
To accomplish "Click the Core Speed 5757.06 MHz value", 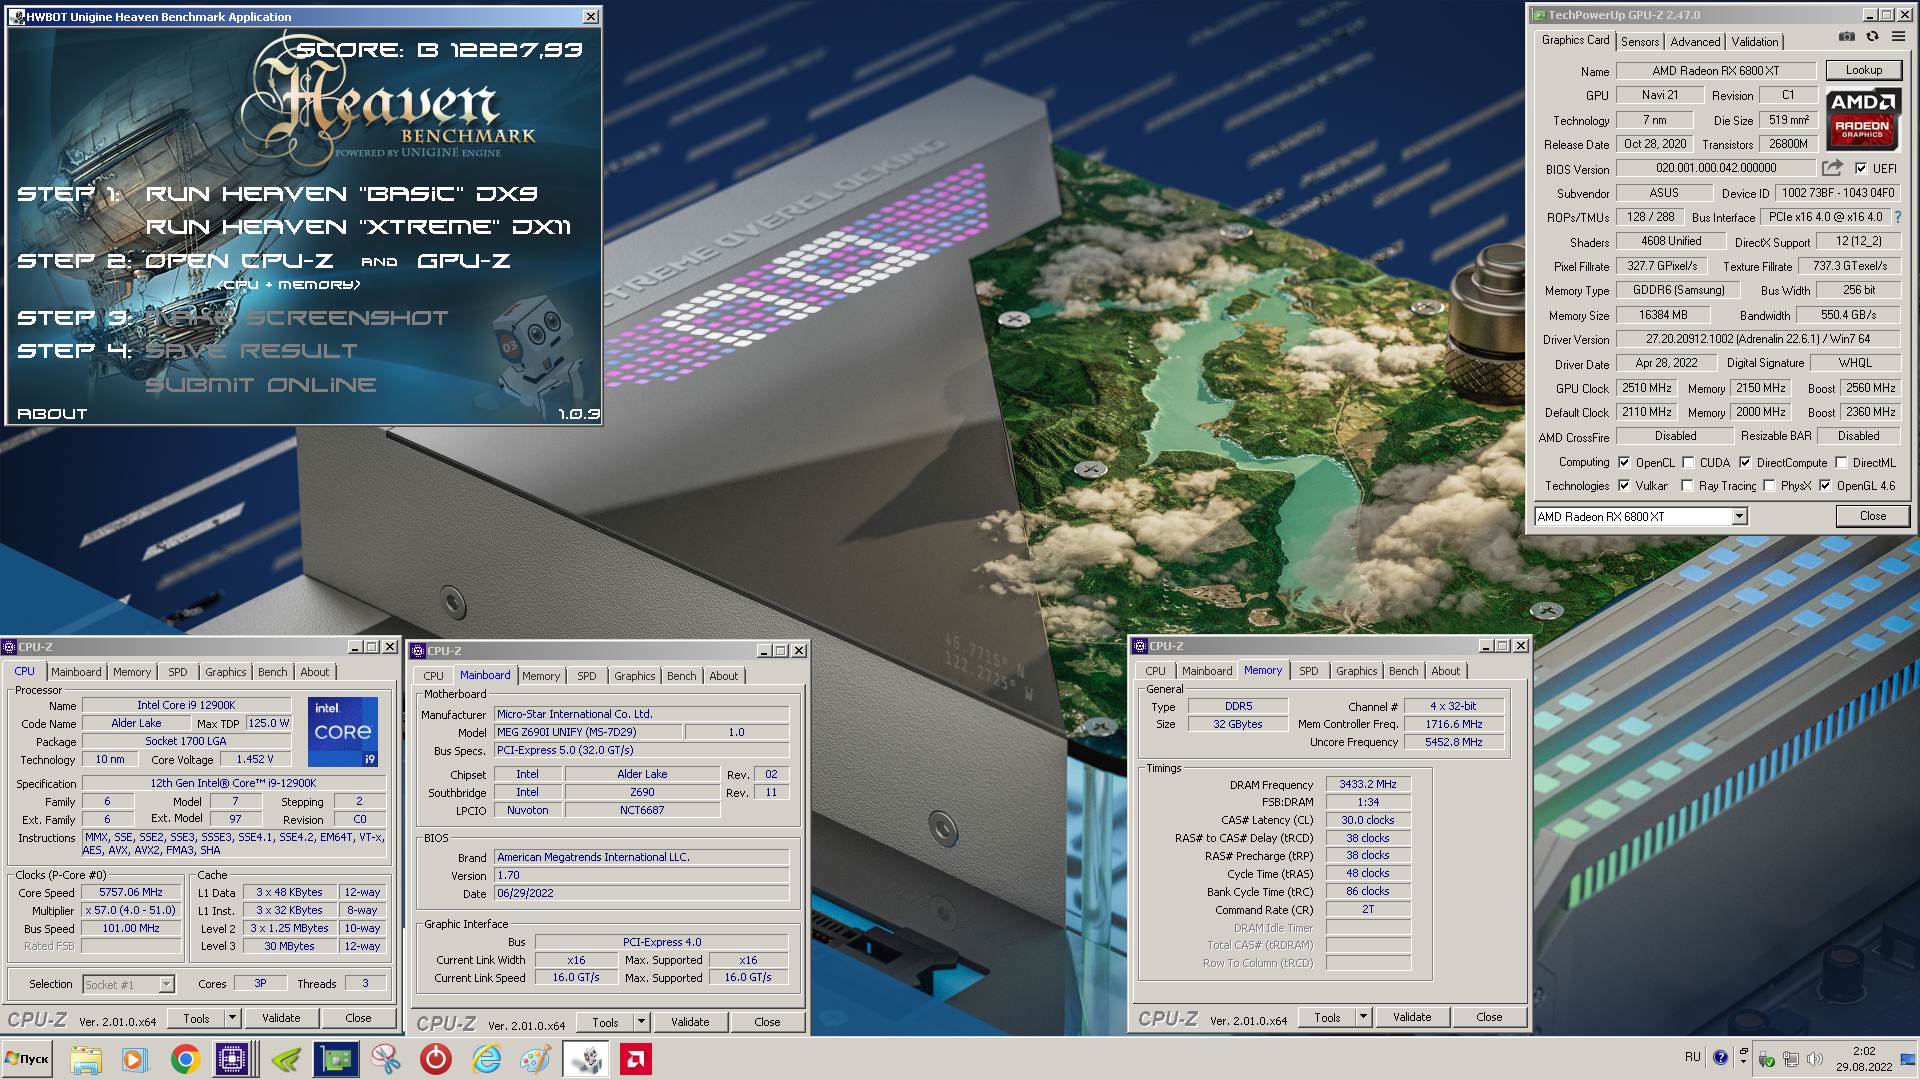I will click(131, 892).
